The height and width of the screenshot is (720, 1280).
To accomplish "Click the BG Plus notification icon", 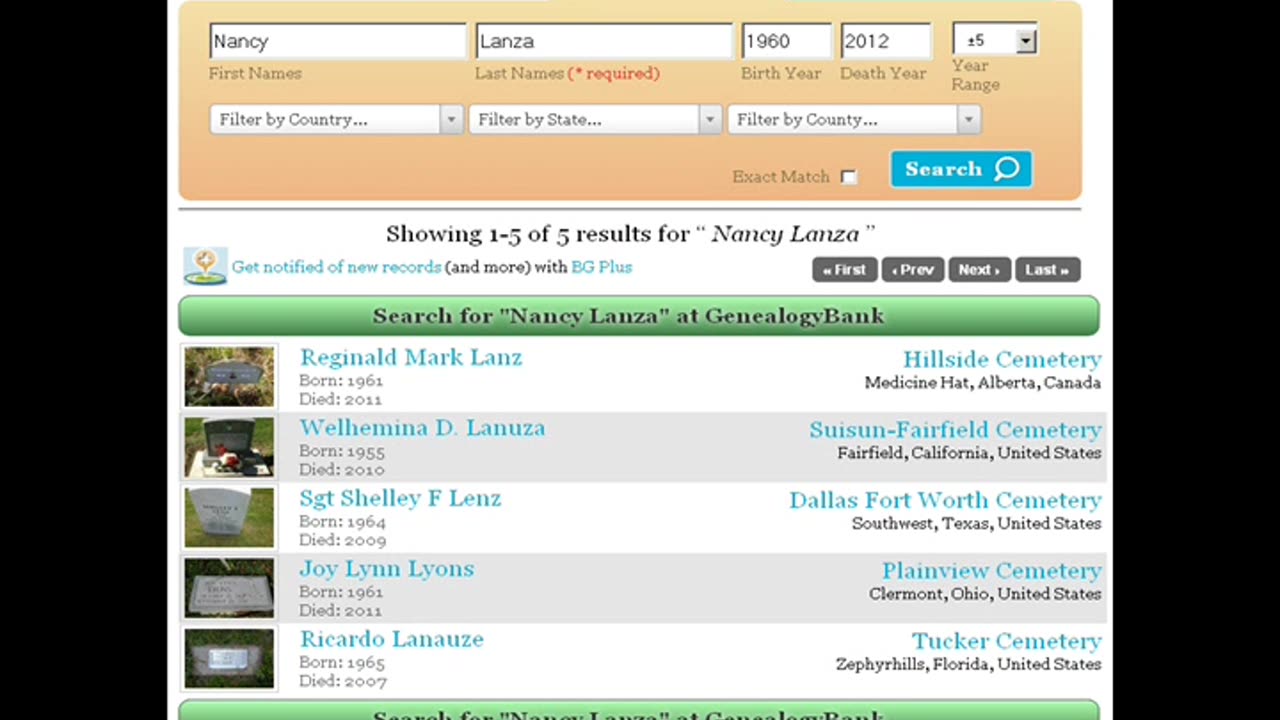I will [205, 267].
